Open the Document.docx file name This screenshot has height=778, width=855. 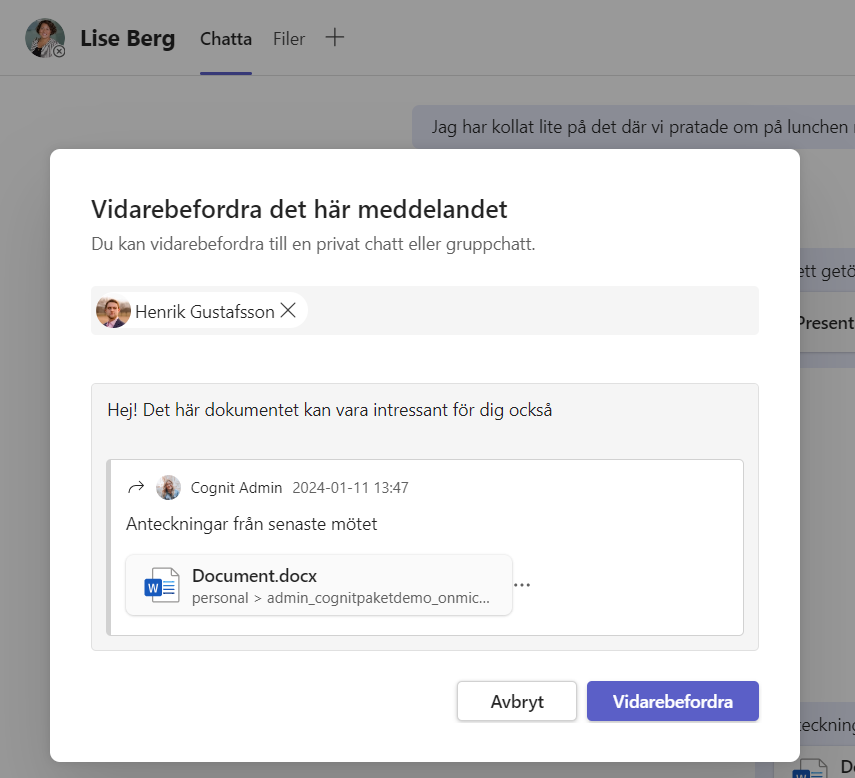tap(254, 576)
